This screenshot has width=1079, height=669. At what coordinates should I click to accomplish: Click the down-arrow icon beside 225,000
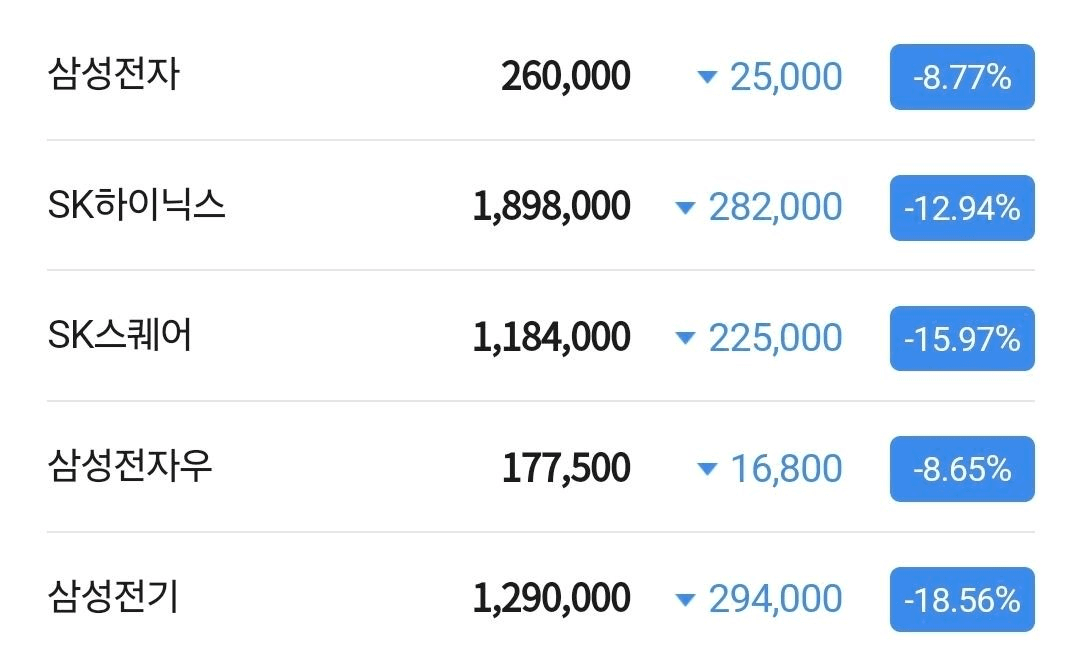tap(685, 338)
